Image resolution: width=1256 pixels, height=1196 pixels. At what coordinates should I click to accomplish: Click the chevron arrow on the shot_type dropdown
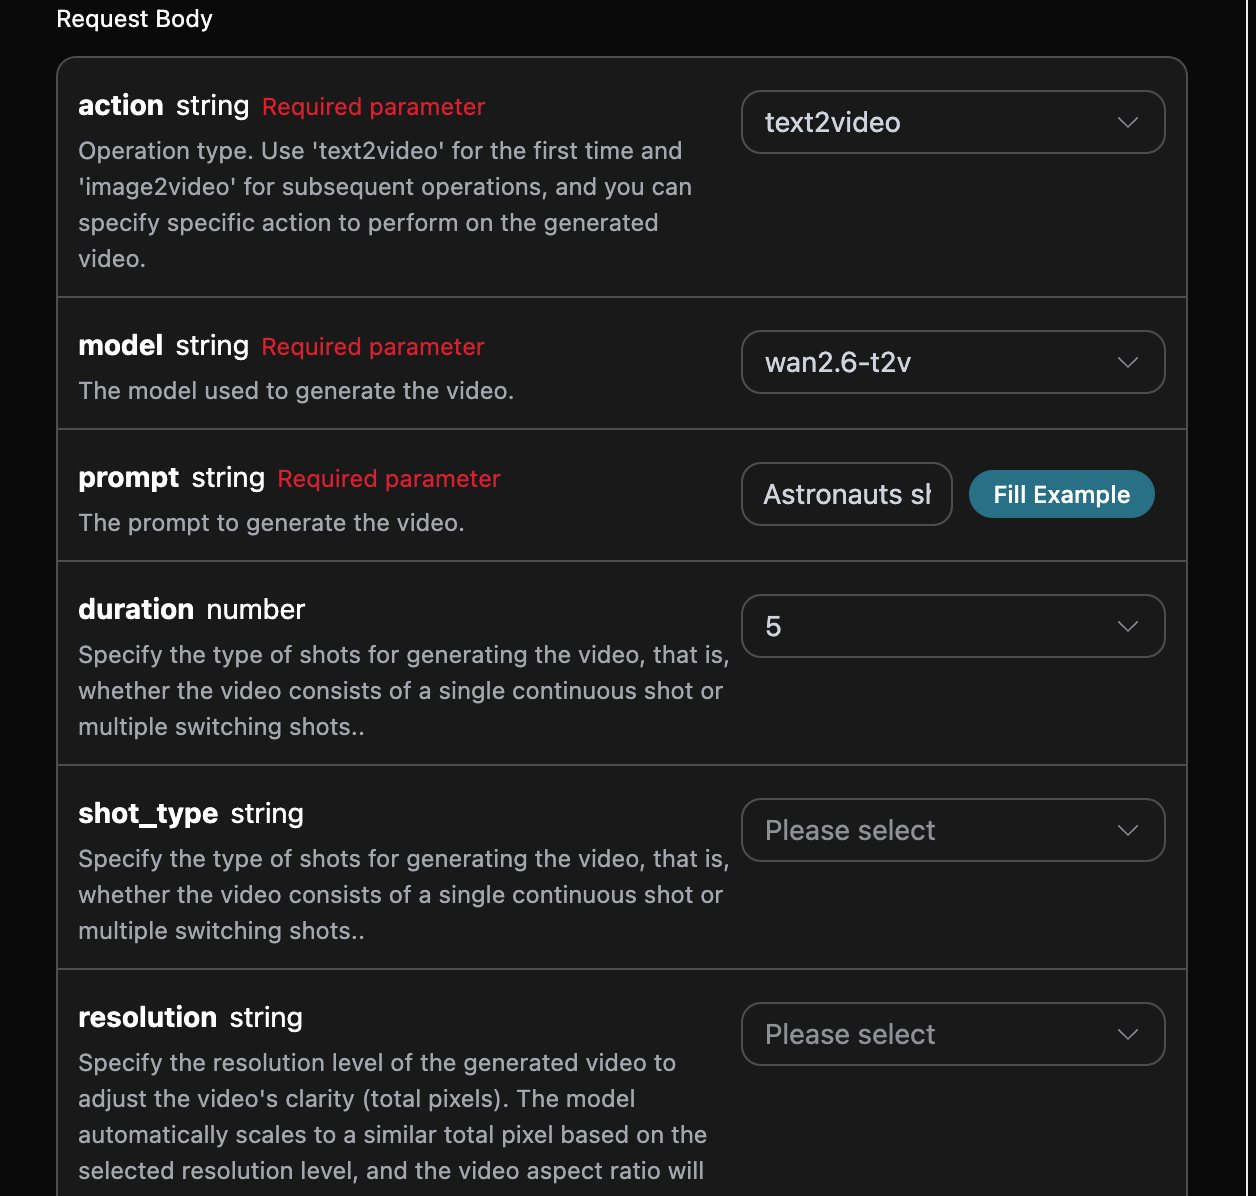1127,831
